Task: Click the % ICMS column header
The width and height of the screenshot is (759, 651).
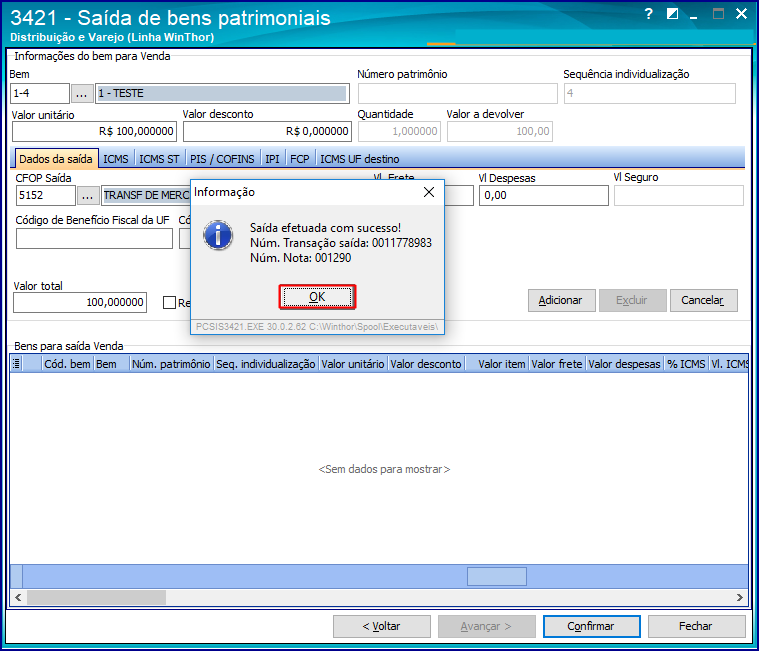Action: point(686,364)
